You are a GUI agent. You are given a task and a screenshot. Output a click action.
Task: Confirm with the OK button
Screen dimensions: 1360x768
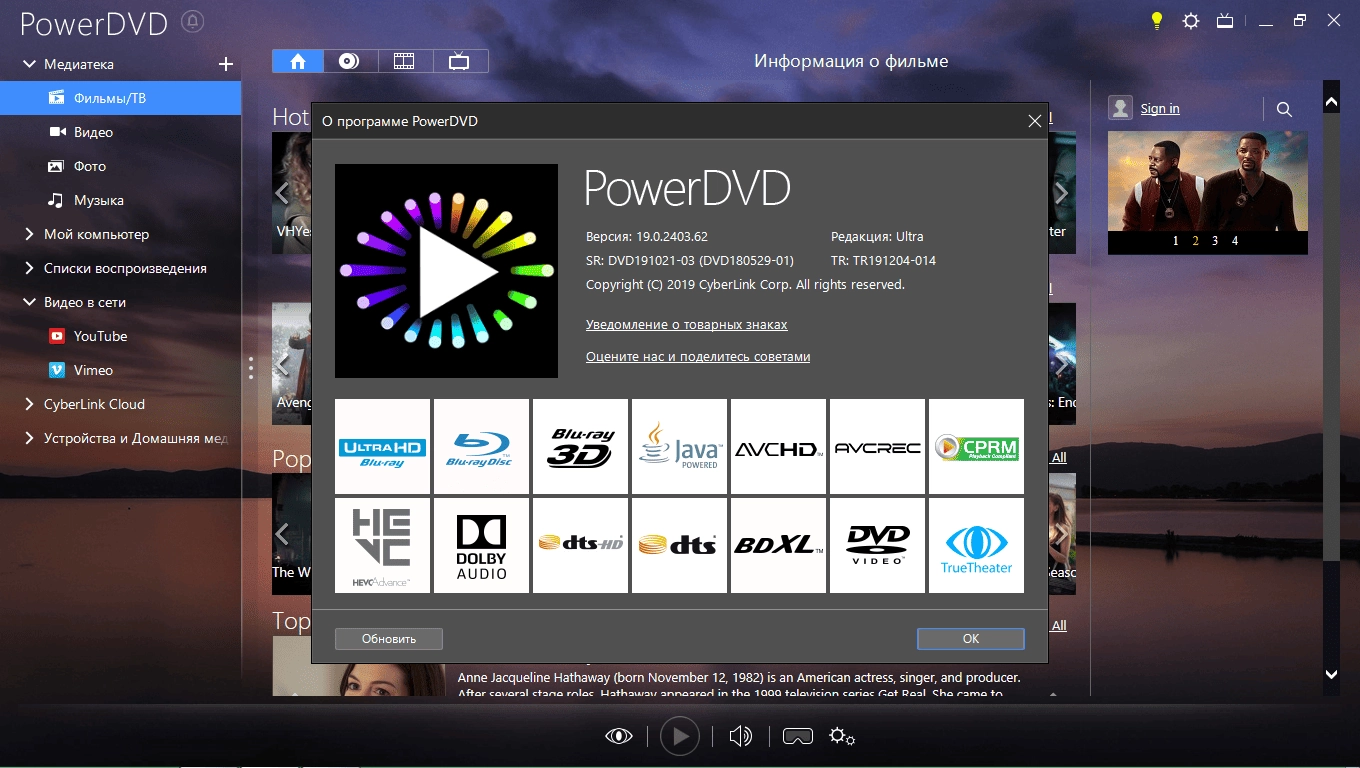click(x=971, y=638)
